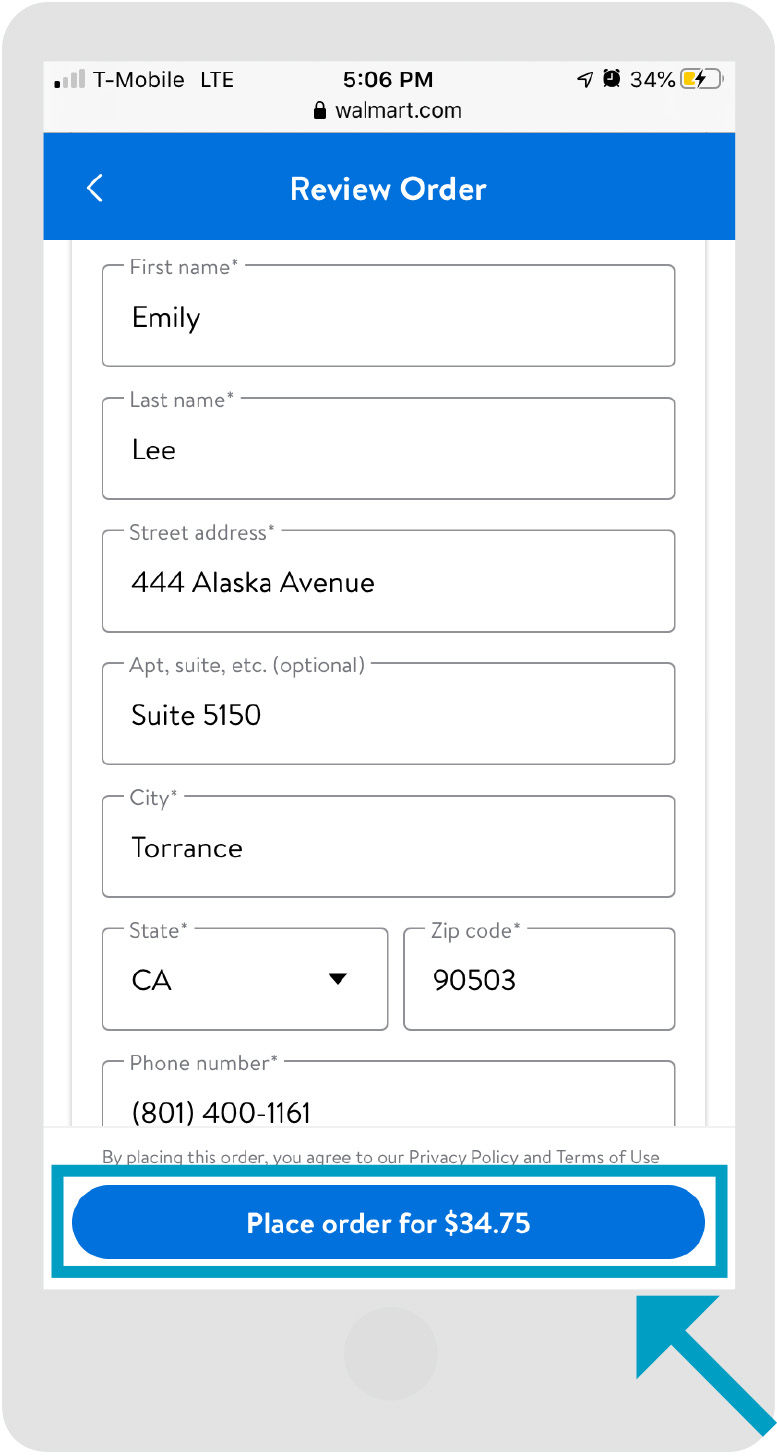777x1456 pixels.
Task: Tap the Review Order heading
Action: tap(388, 189)
